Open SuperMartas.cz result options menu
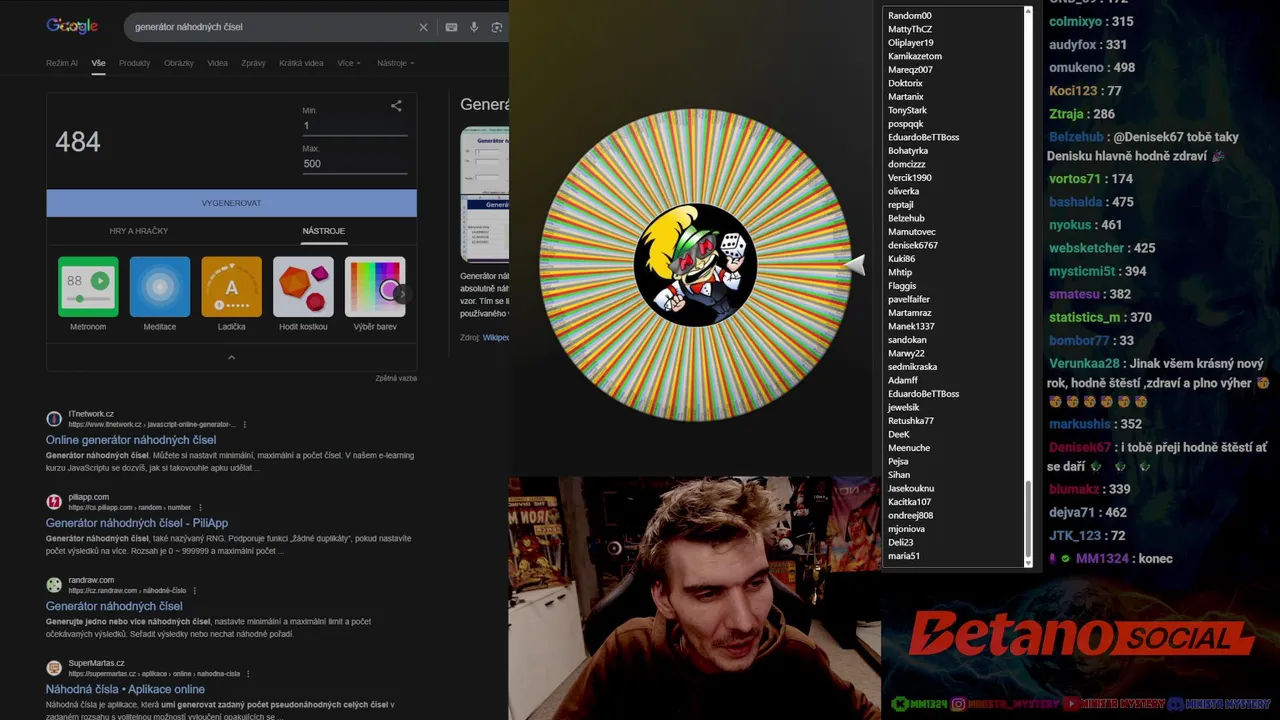 pos(249,673)
